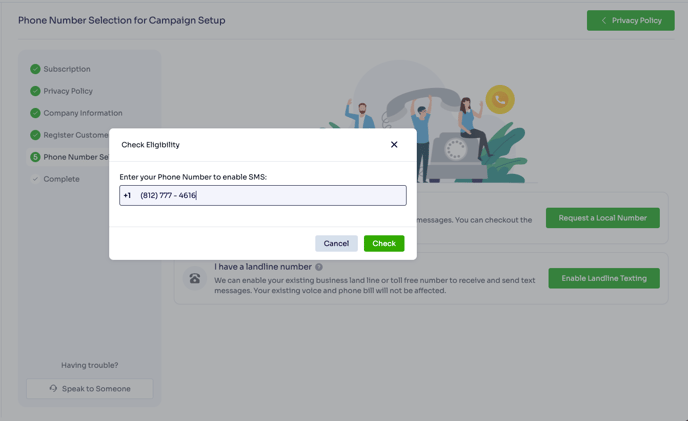The image size is (688, 421).
Task: Open the Company Information step
Action: click(x=82, y=113)
